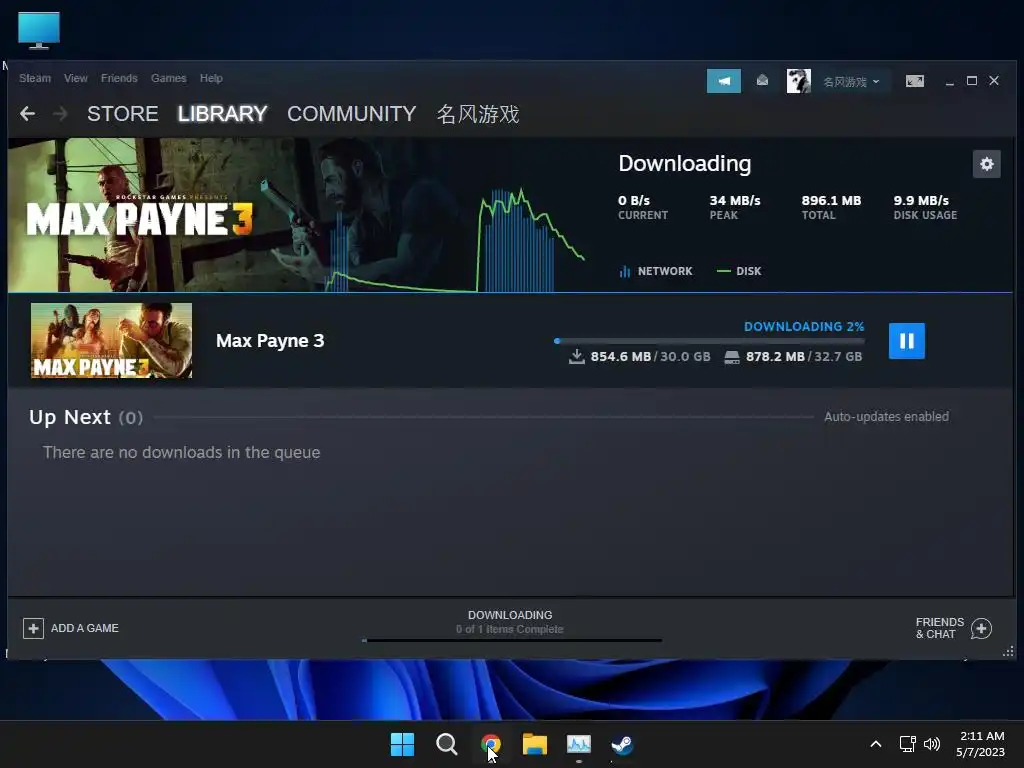Toggle the DISK graph legend
This screenshot has width=1024, height=768.
(739, 271)
